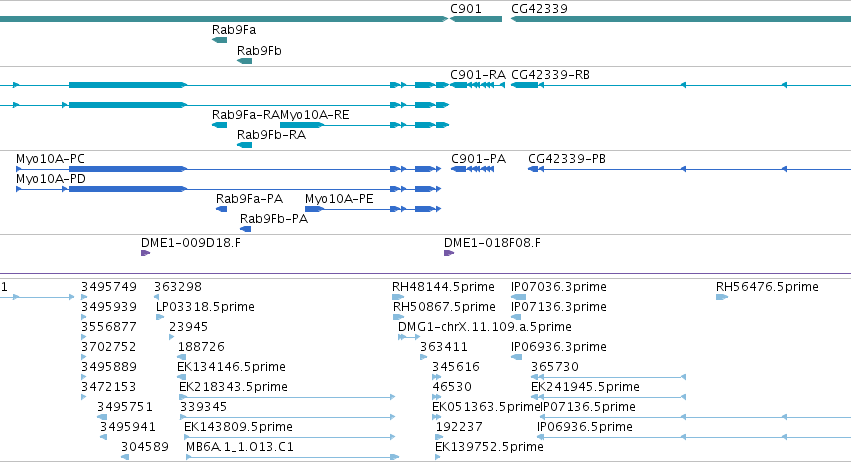Click IP06936.5prime label
Screen dimensions: 851x462
pos(585,427)
